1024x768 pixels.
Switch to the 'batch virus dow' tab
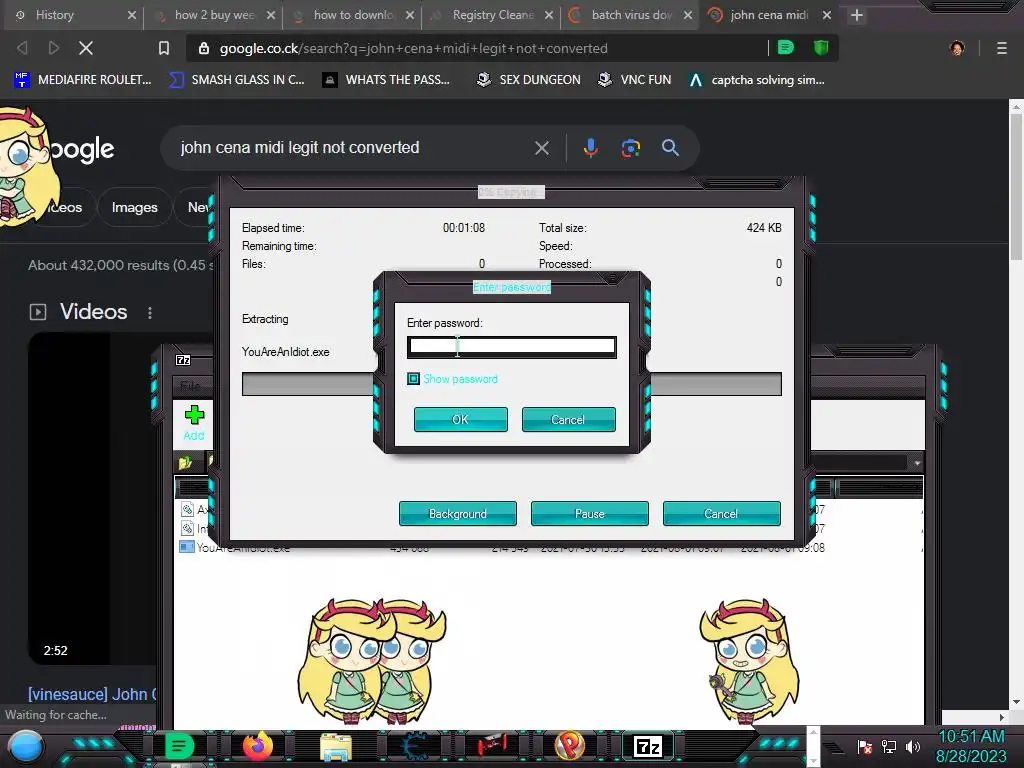pyautogui.click(x=632, y=15)
